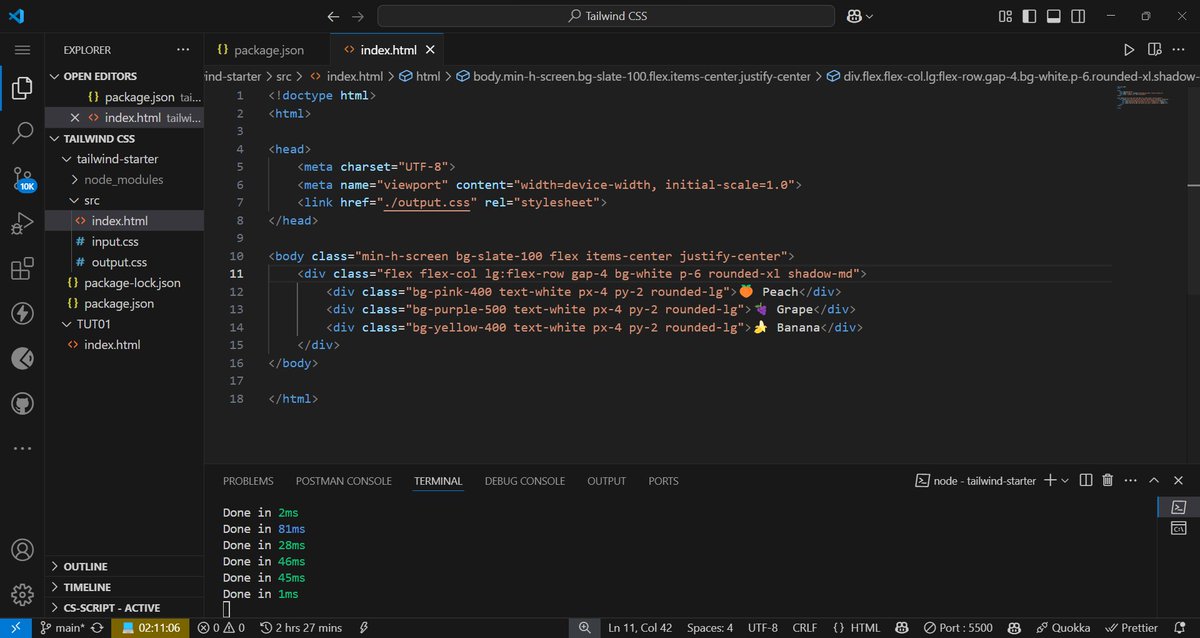Open preview to the side icon
The image size is (1200, 638).
pos(1154,49)
